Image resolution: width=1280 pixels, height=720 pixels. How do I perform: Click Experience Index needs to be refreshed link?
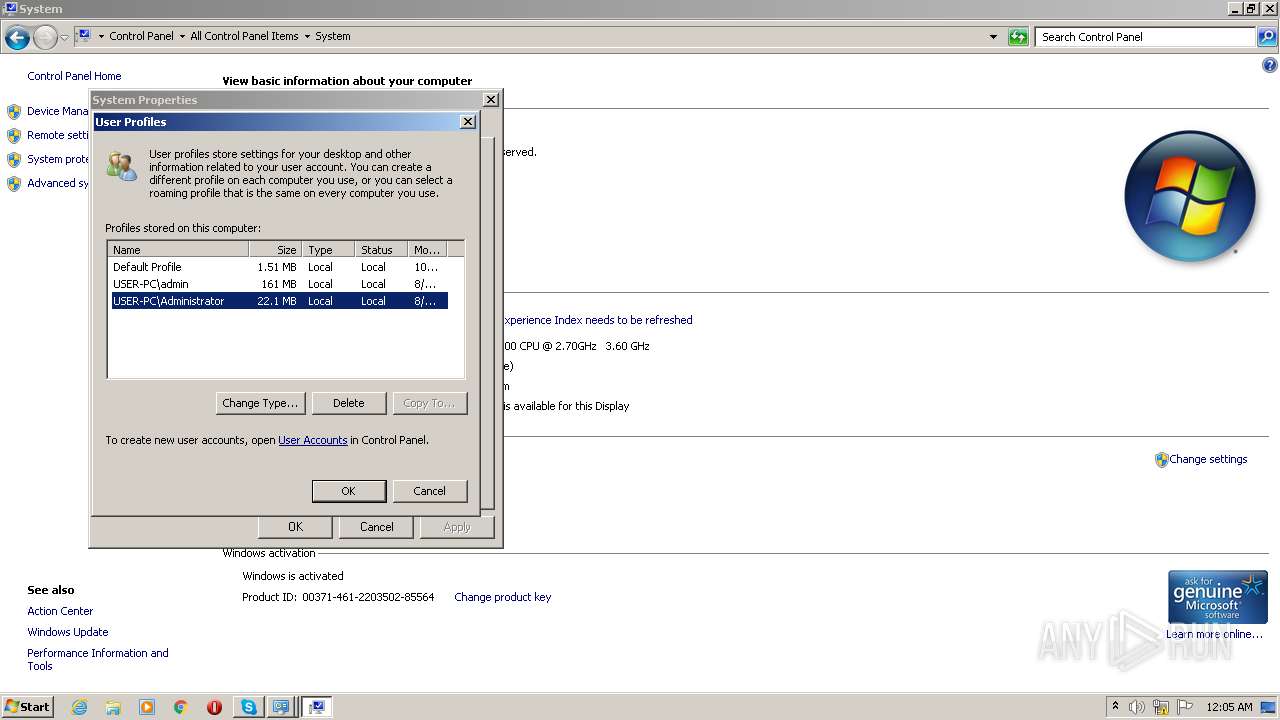597,320
